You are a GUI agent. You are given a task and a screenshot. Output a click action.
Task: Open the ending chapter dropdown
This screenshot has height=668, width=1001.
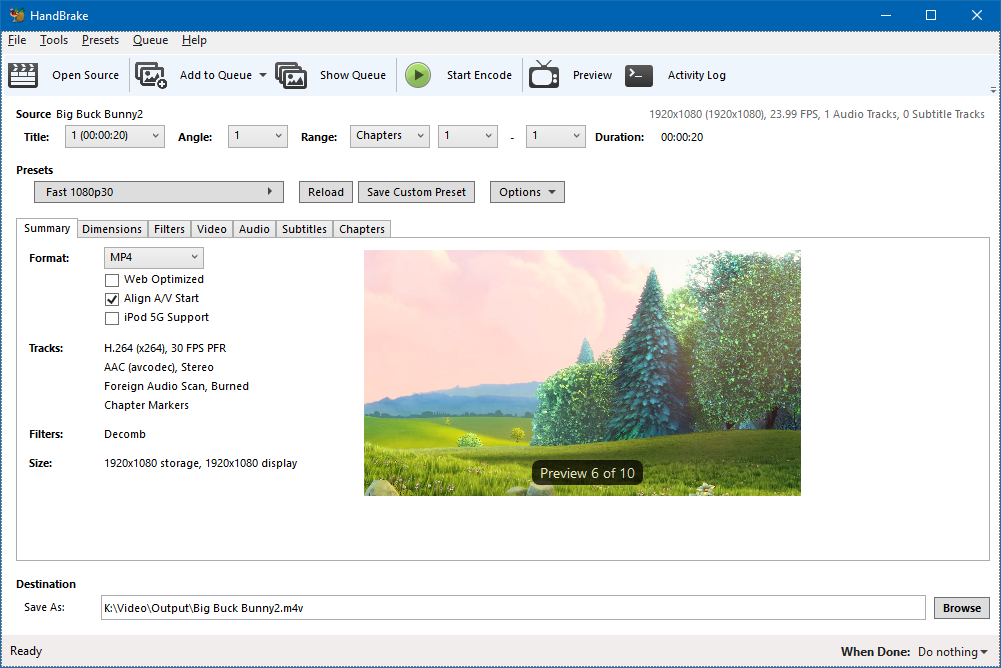click(x=555, y=136)
